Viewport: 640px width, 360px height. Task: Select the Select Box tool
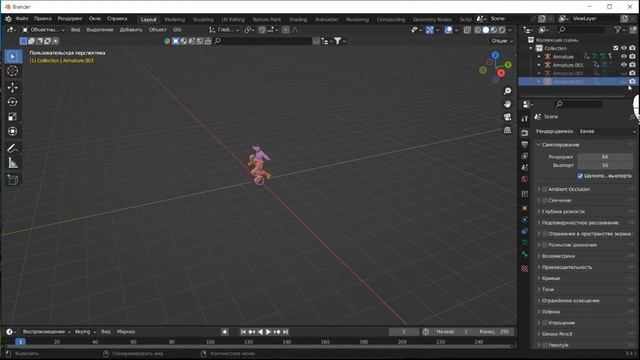click(x=13, y=56)
